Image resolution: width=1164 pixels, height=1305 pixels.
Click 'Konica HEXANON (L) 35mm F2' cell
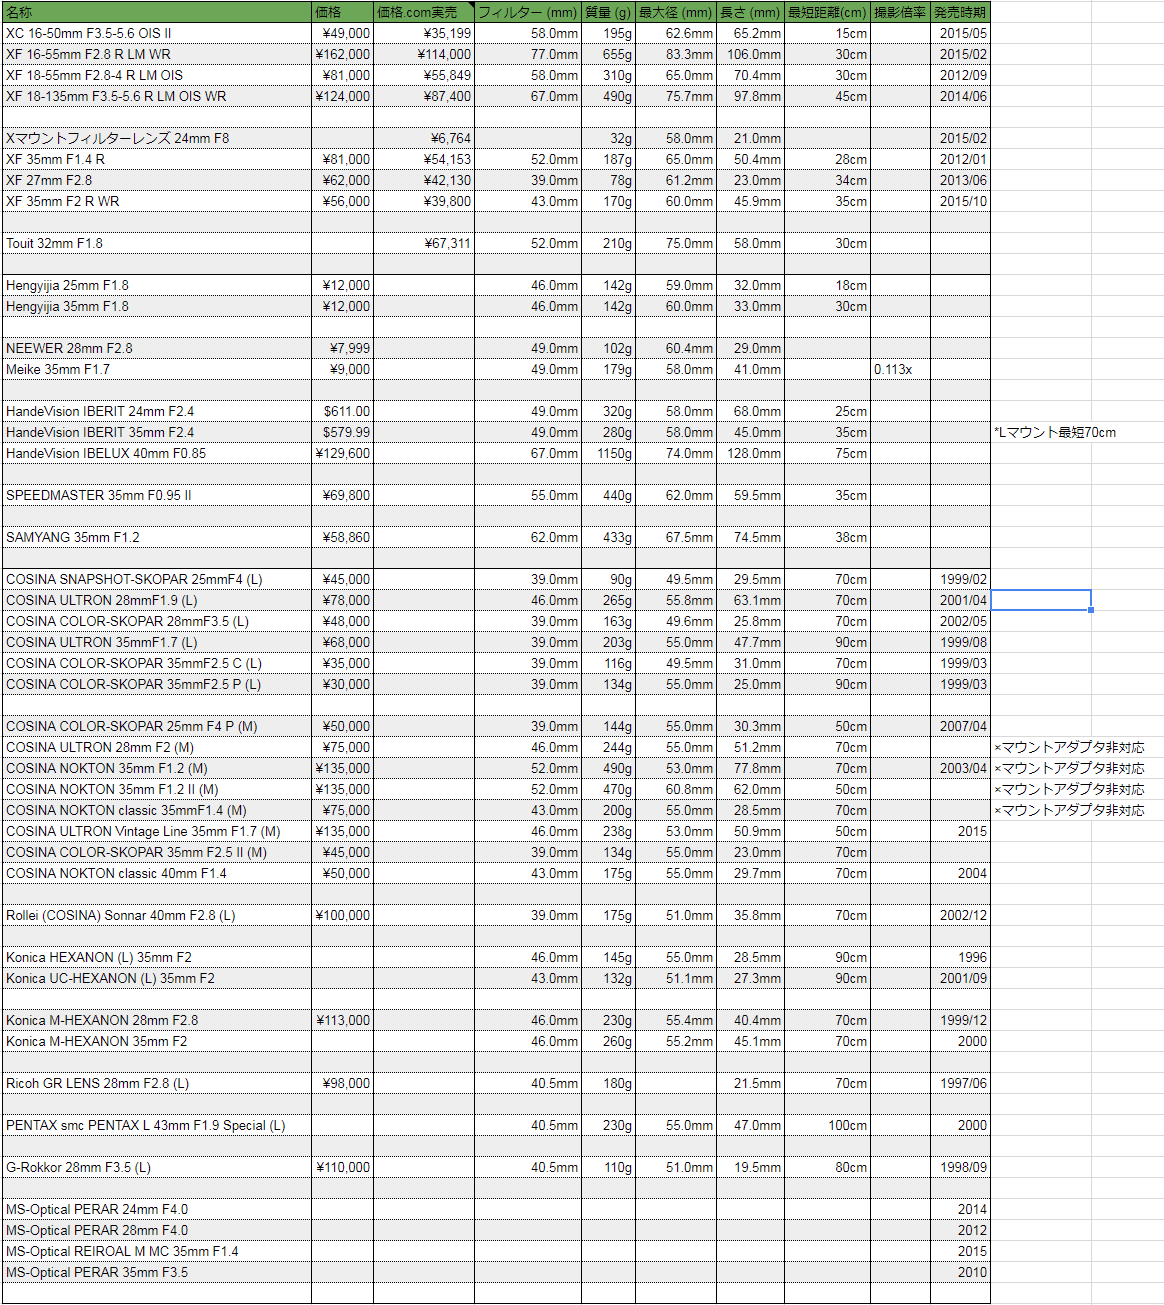(157, 957)
